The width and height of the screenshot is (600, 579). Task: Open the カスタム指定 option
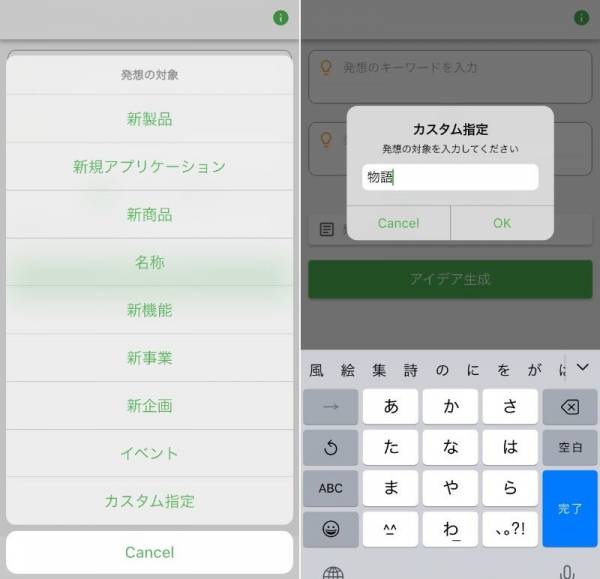click(149, 501)
